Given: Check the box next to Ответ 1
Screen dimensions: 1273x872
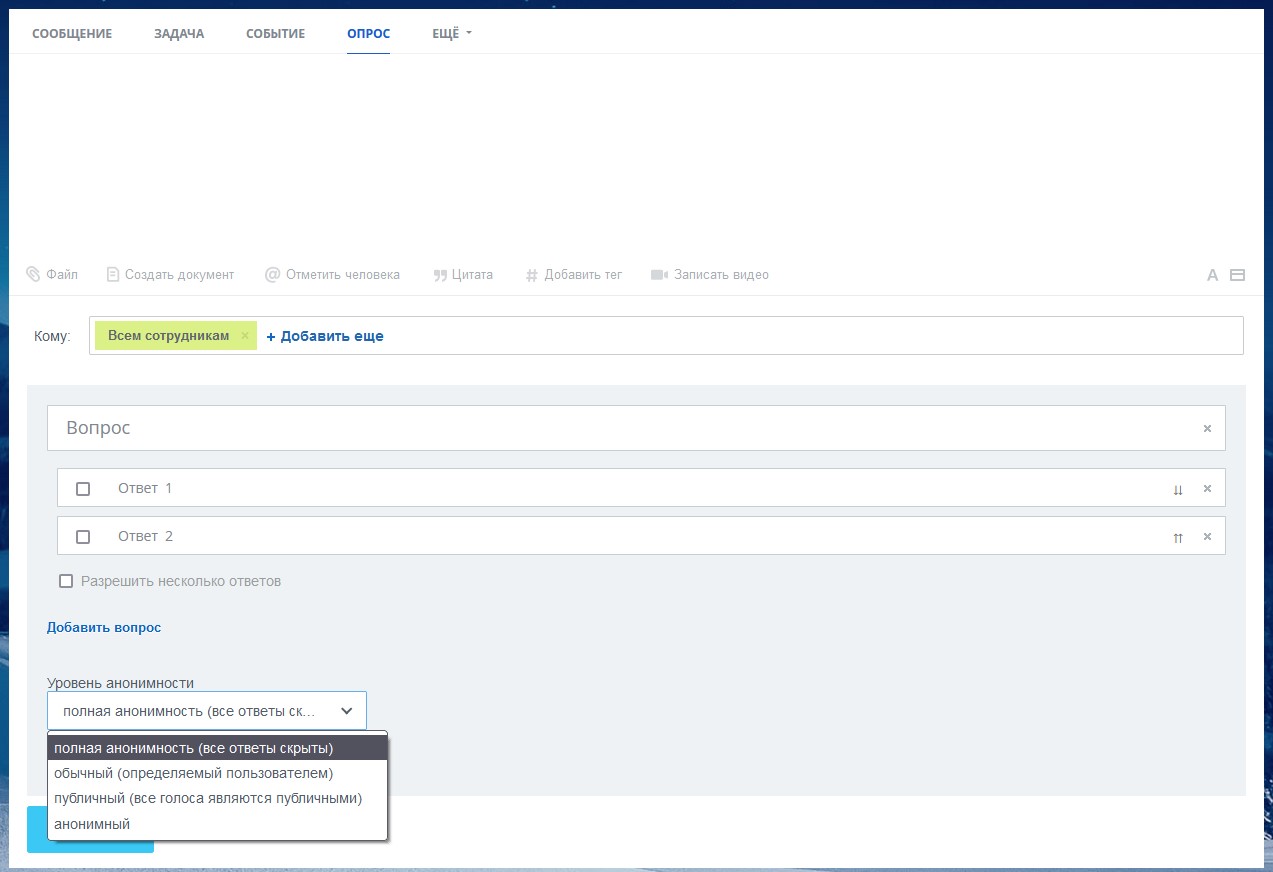Looking at the screenshot, I should coord(83,489).
